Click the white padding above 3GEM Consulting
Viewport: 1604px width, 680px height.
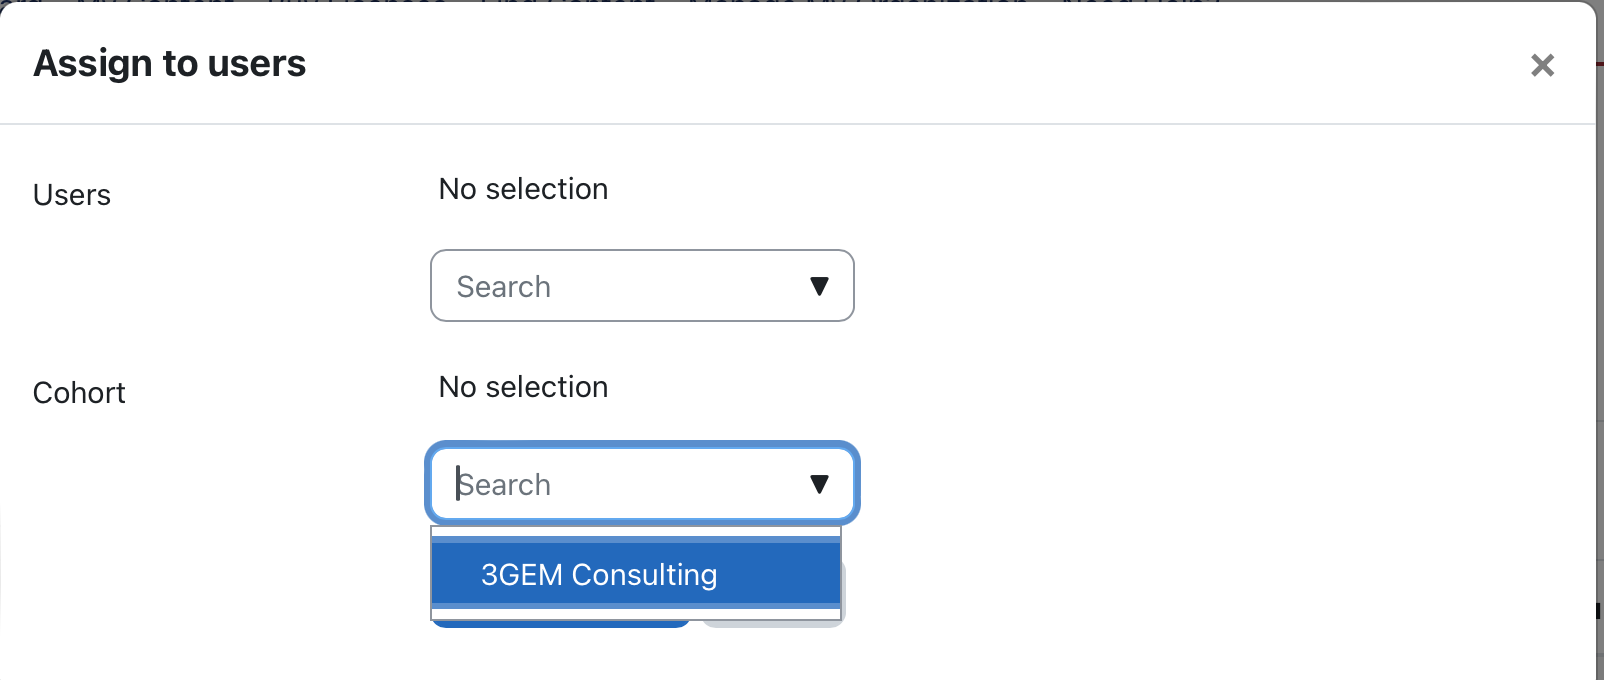pyautogui.click(x=636, y=532)
